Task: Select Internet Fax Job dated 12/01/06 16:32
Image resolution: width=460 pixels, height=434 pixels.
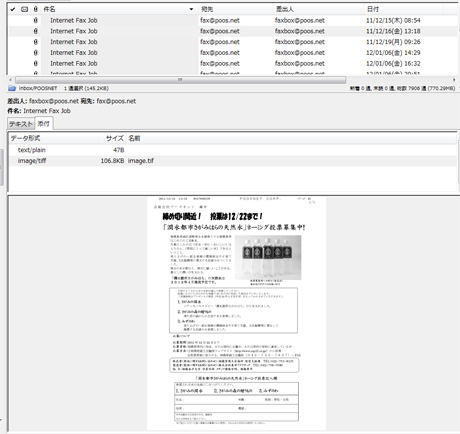Action: [x=232, y=63]
